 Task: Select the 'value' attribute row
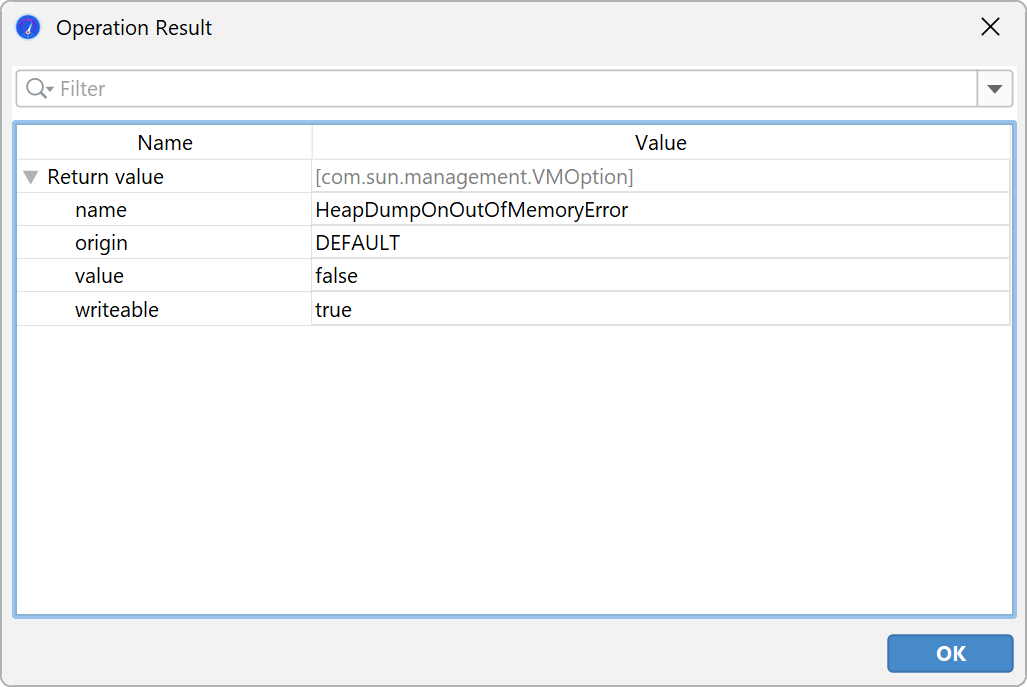click(99, 276)
